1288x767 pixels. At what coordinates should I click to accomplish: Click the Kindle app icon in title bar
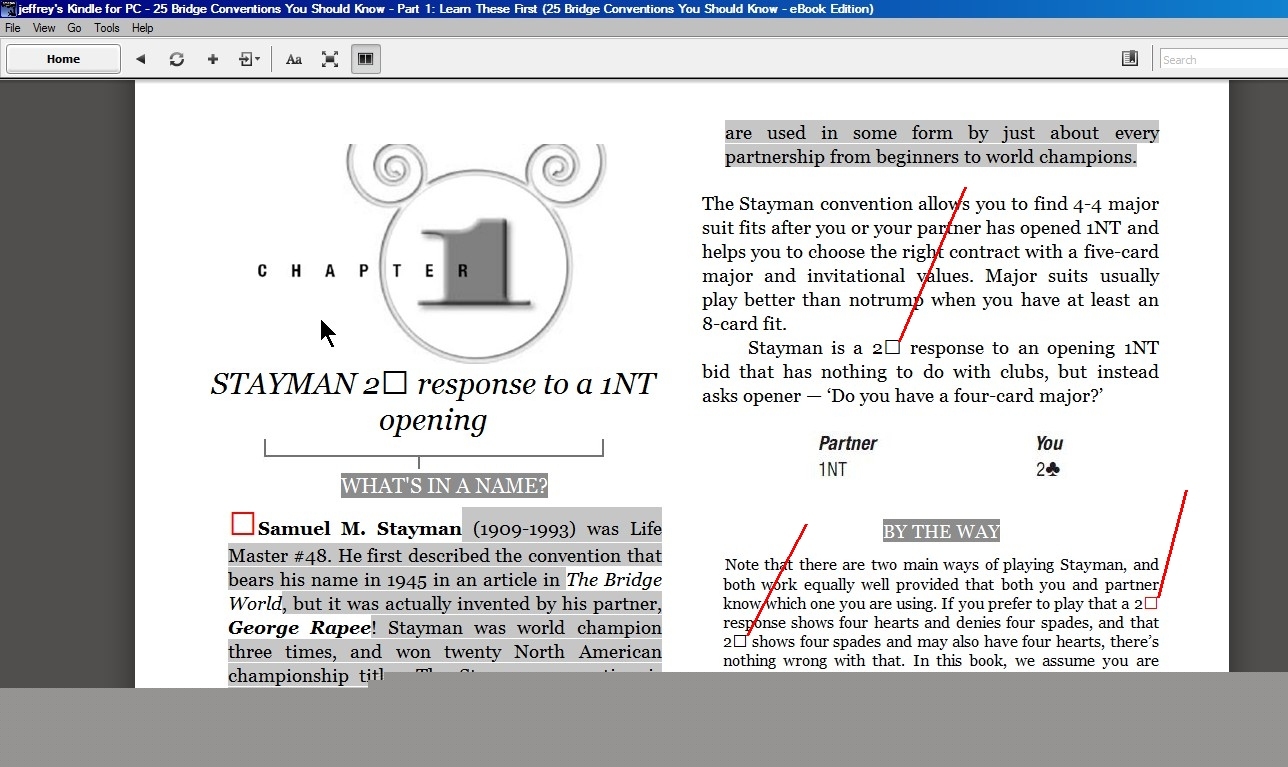[8, 9]
